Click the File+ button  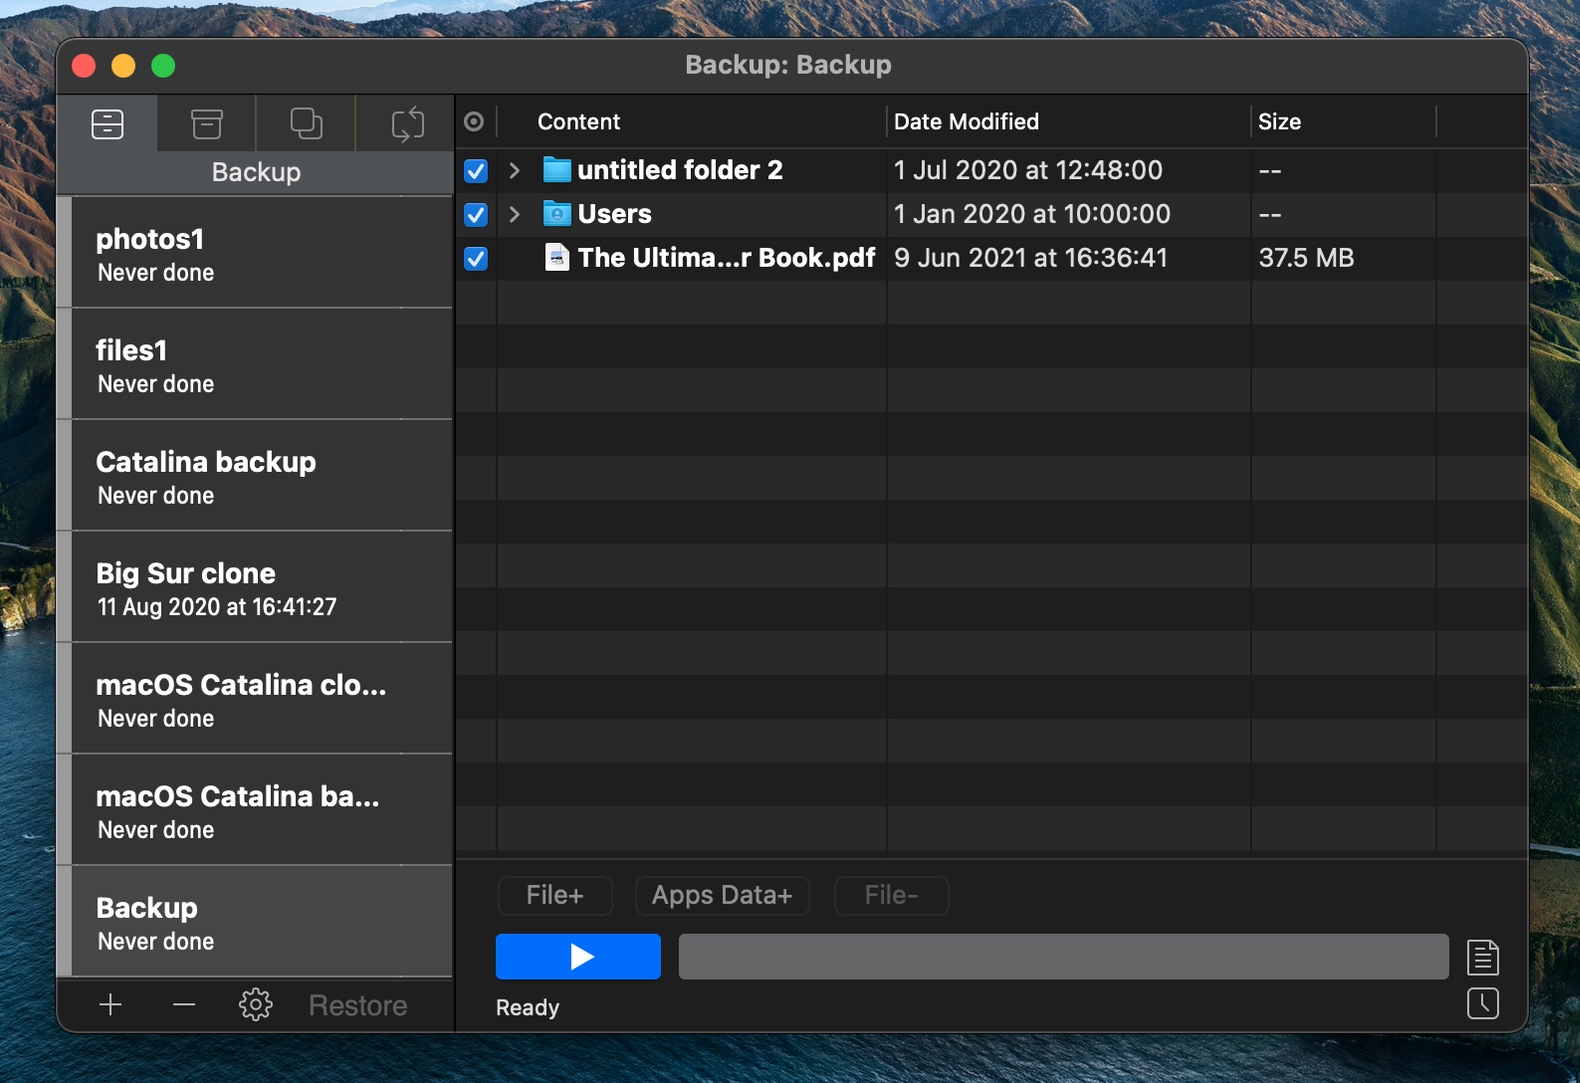(555, 895)
